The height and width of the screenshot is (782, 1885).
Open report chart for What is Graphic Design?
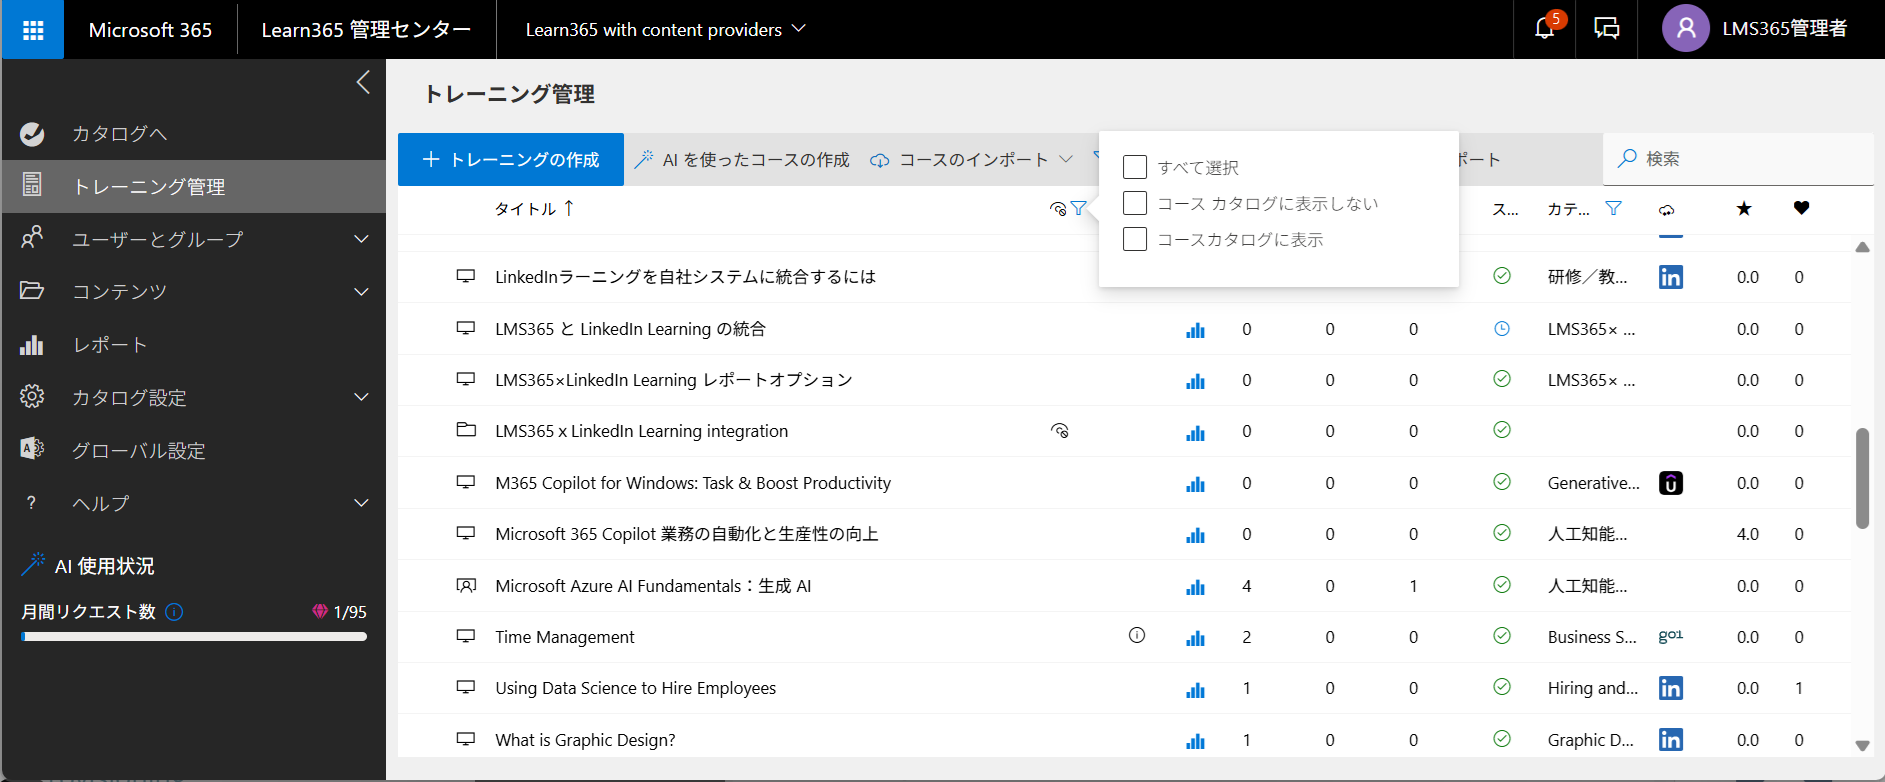1195,741
